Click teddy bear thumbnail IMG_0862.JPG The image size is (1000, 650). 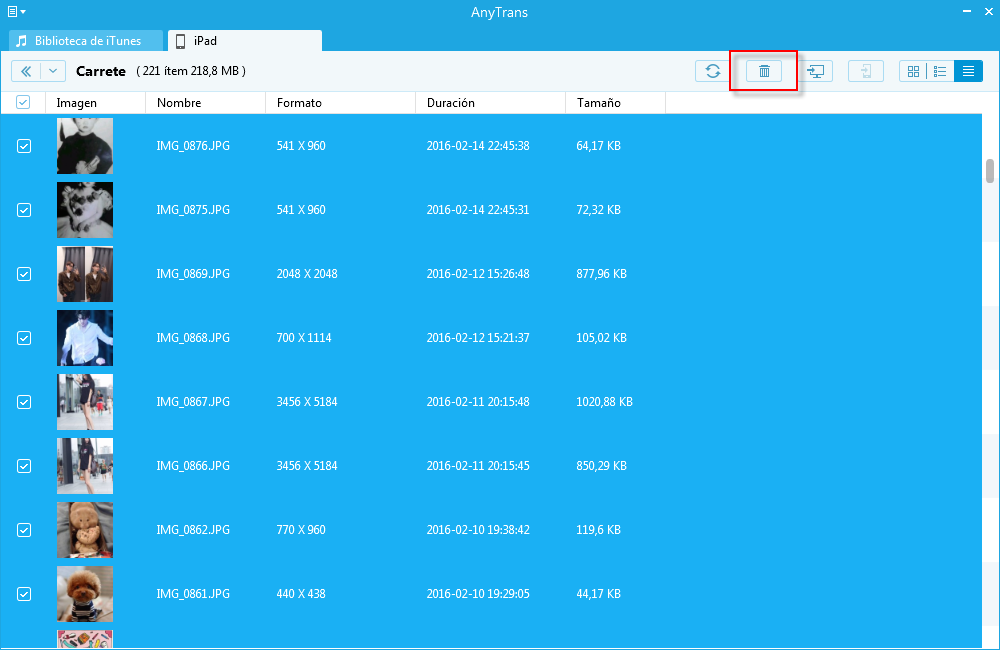tap(85, 530)
